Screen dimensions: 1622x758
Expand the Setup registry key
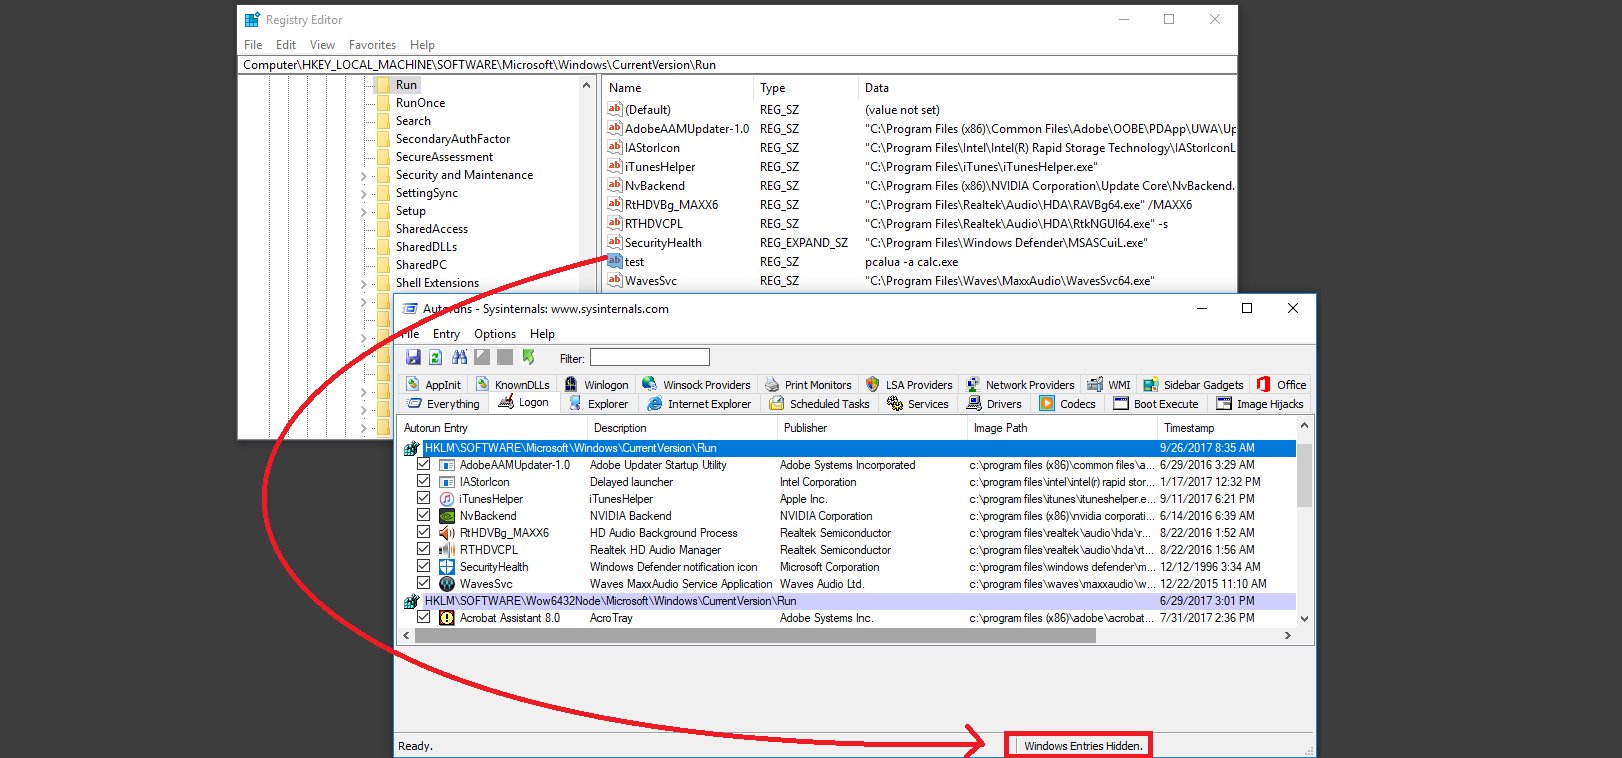[364, 212]
